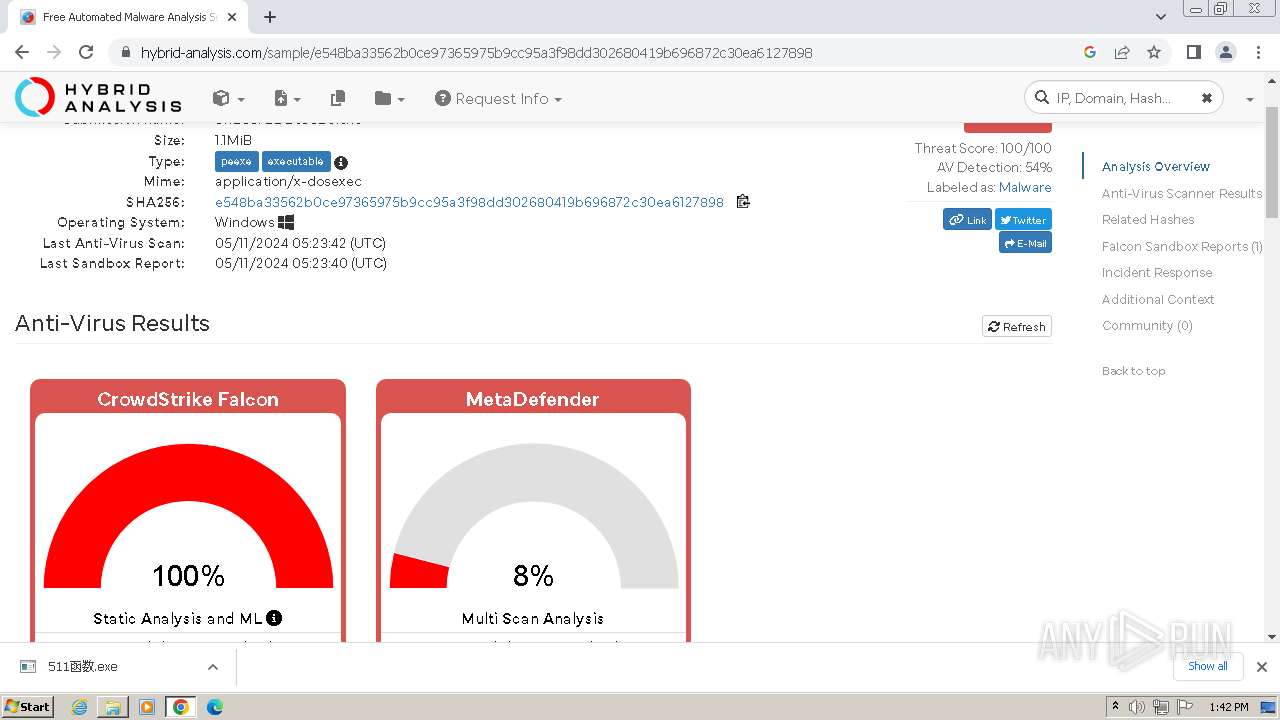
Task: Click the CrowdStrike Falcon card header
Action: [x=188, y=399]
